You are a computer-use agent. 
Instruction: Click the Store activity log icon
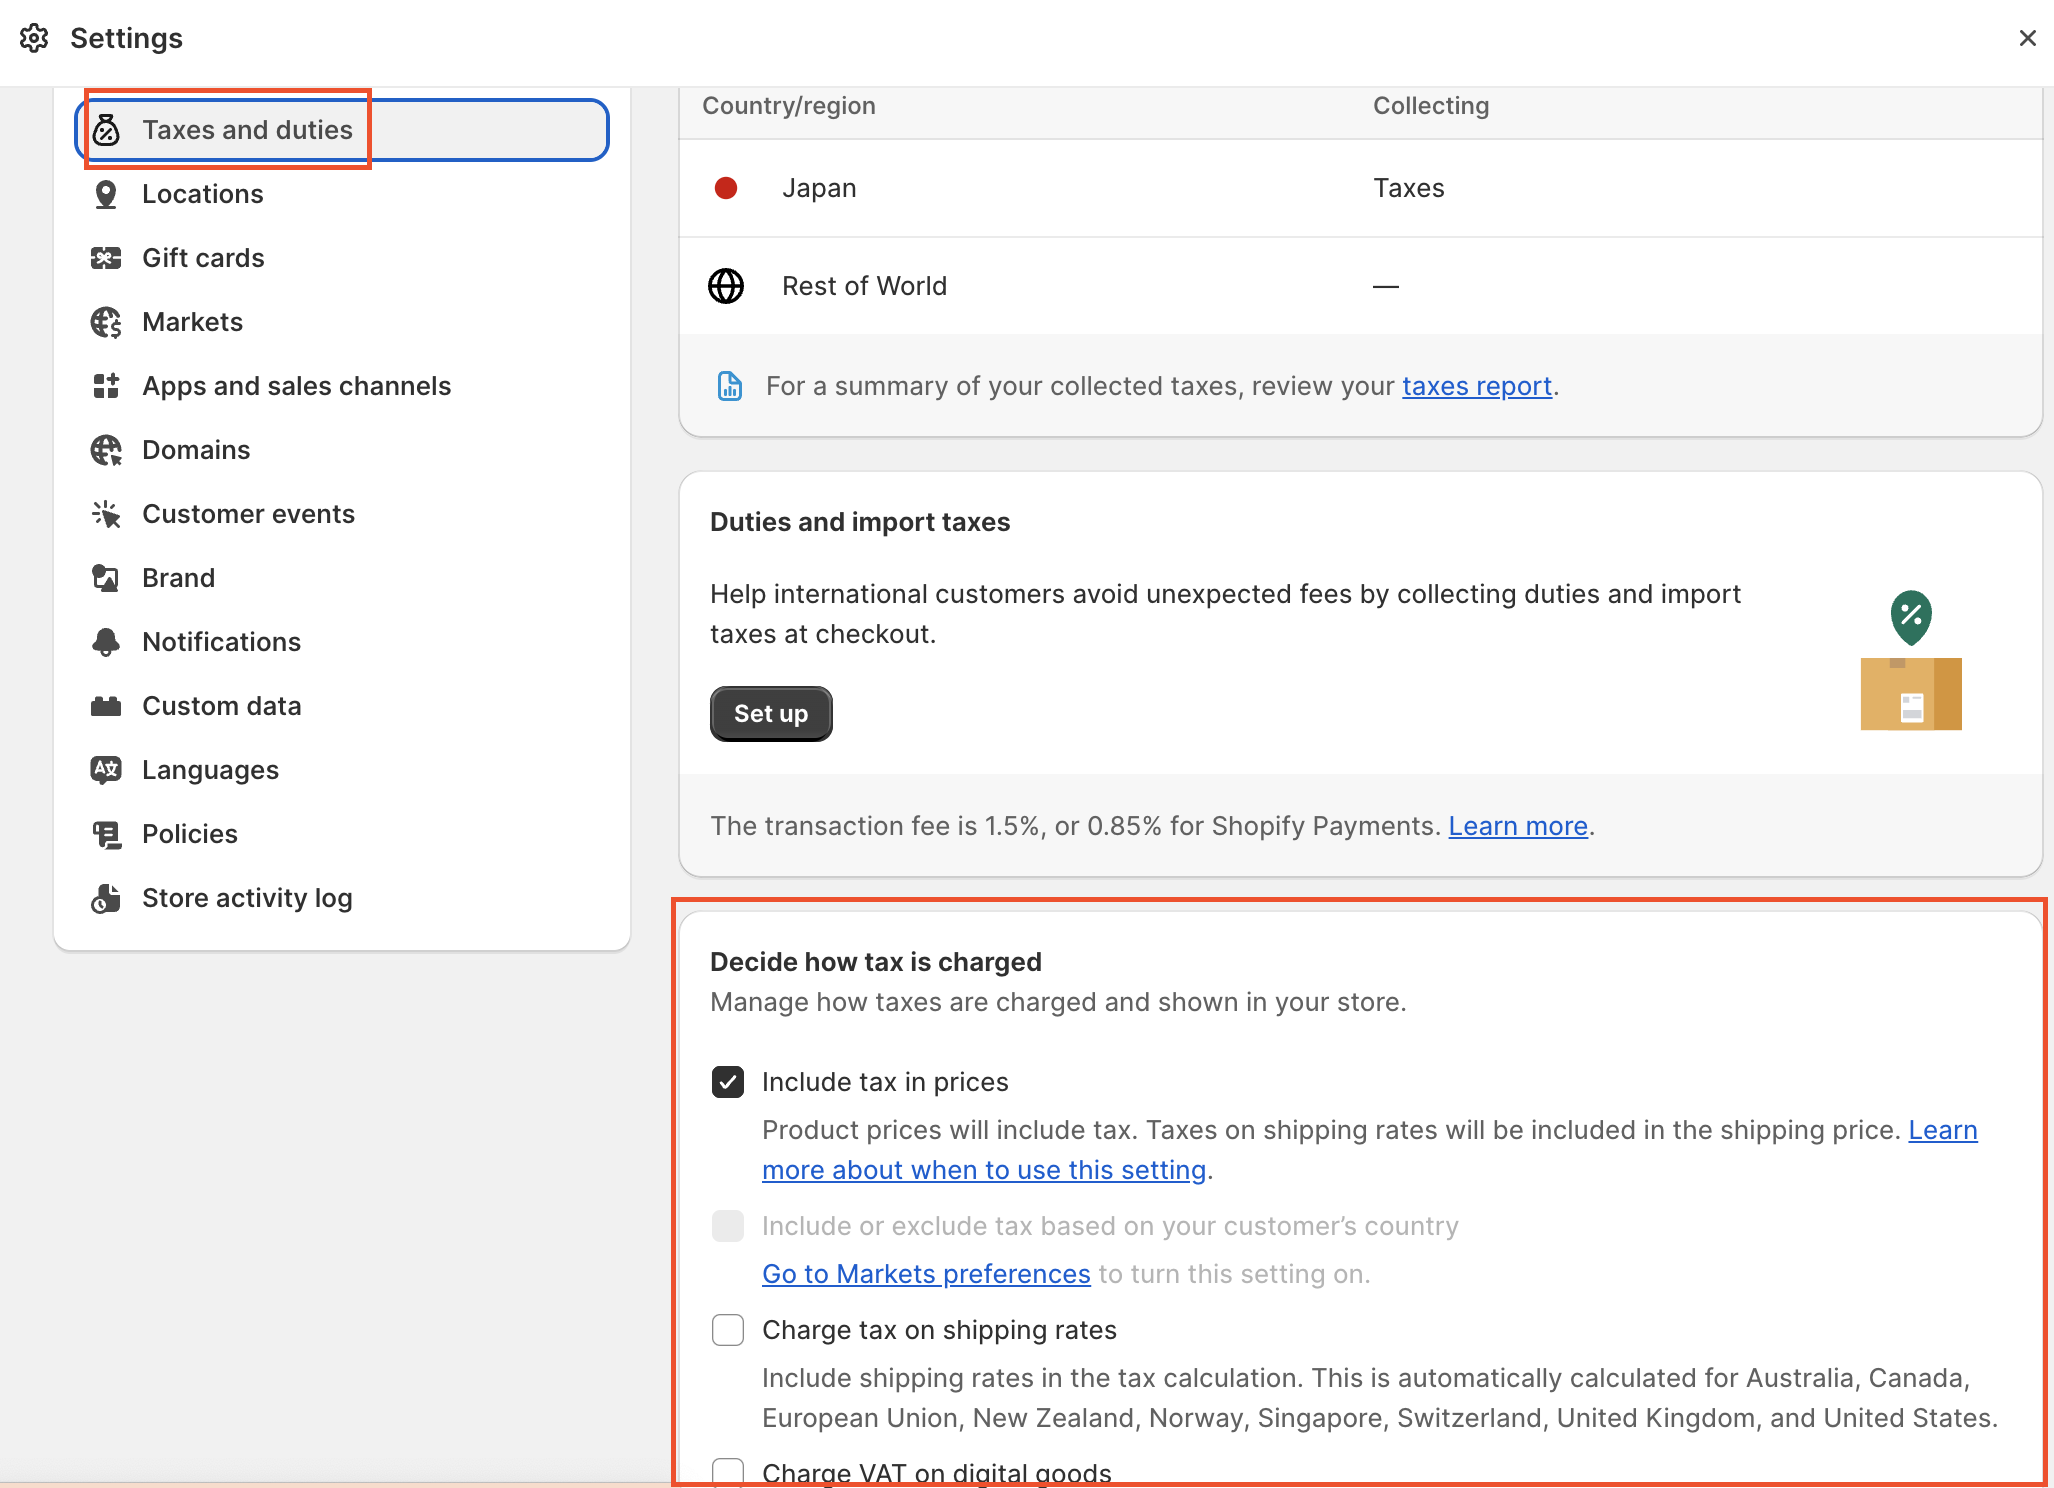(x=106, y=898)
